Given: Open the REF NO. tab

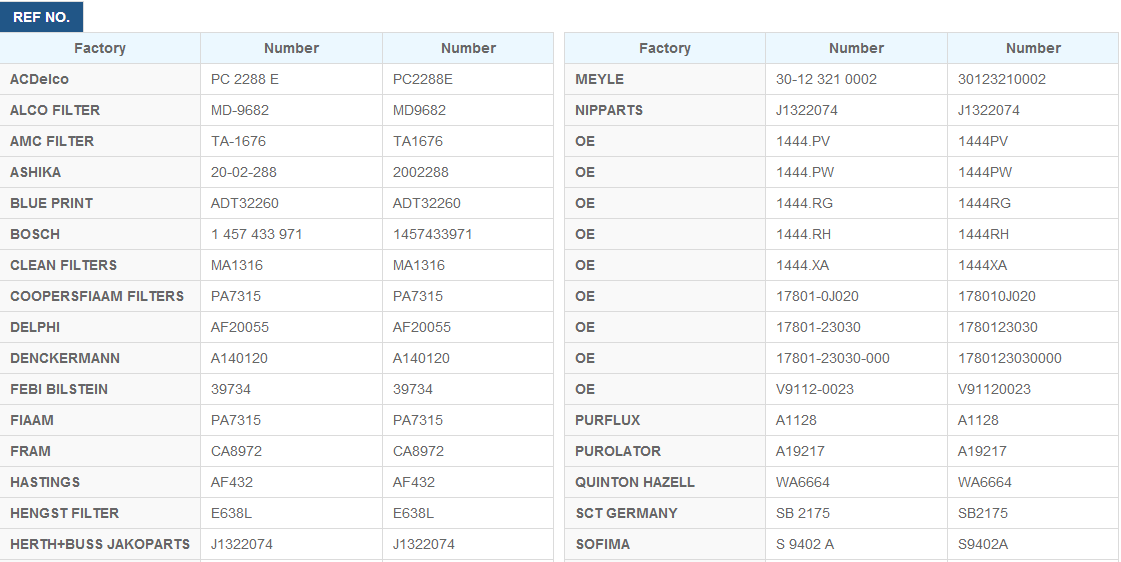Looking at the screenshot, I should (41, 17).
